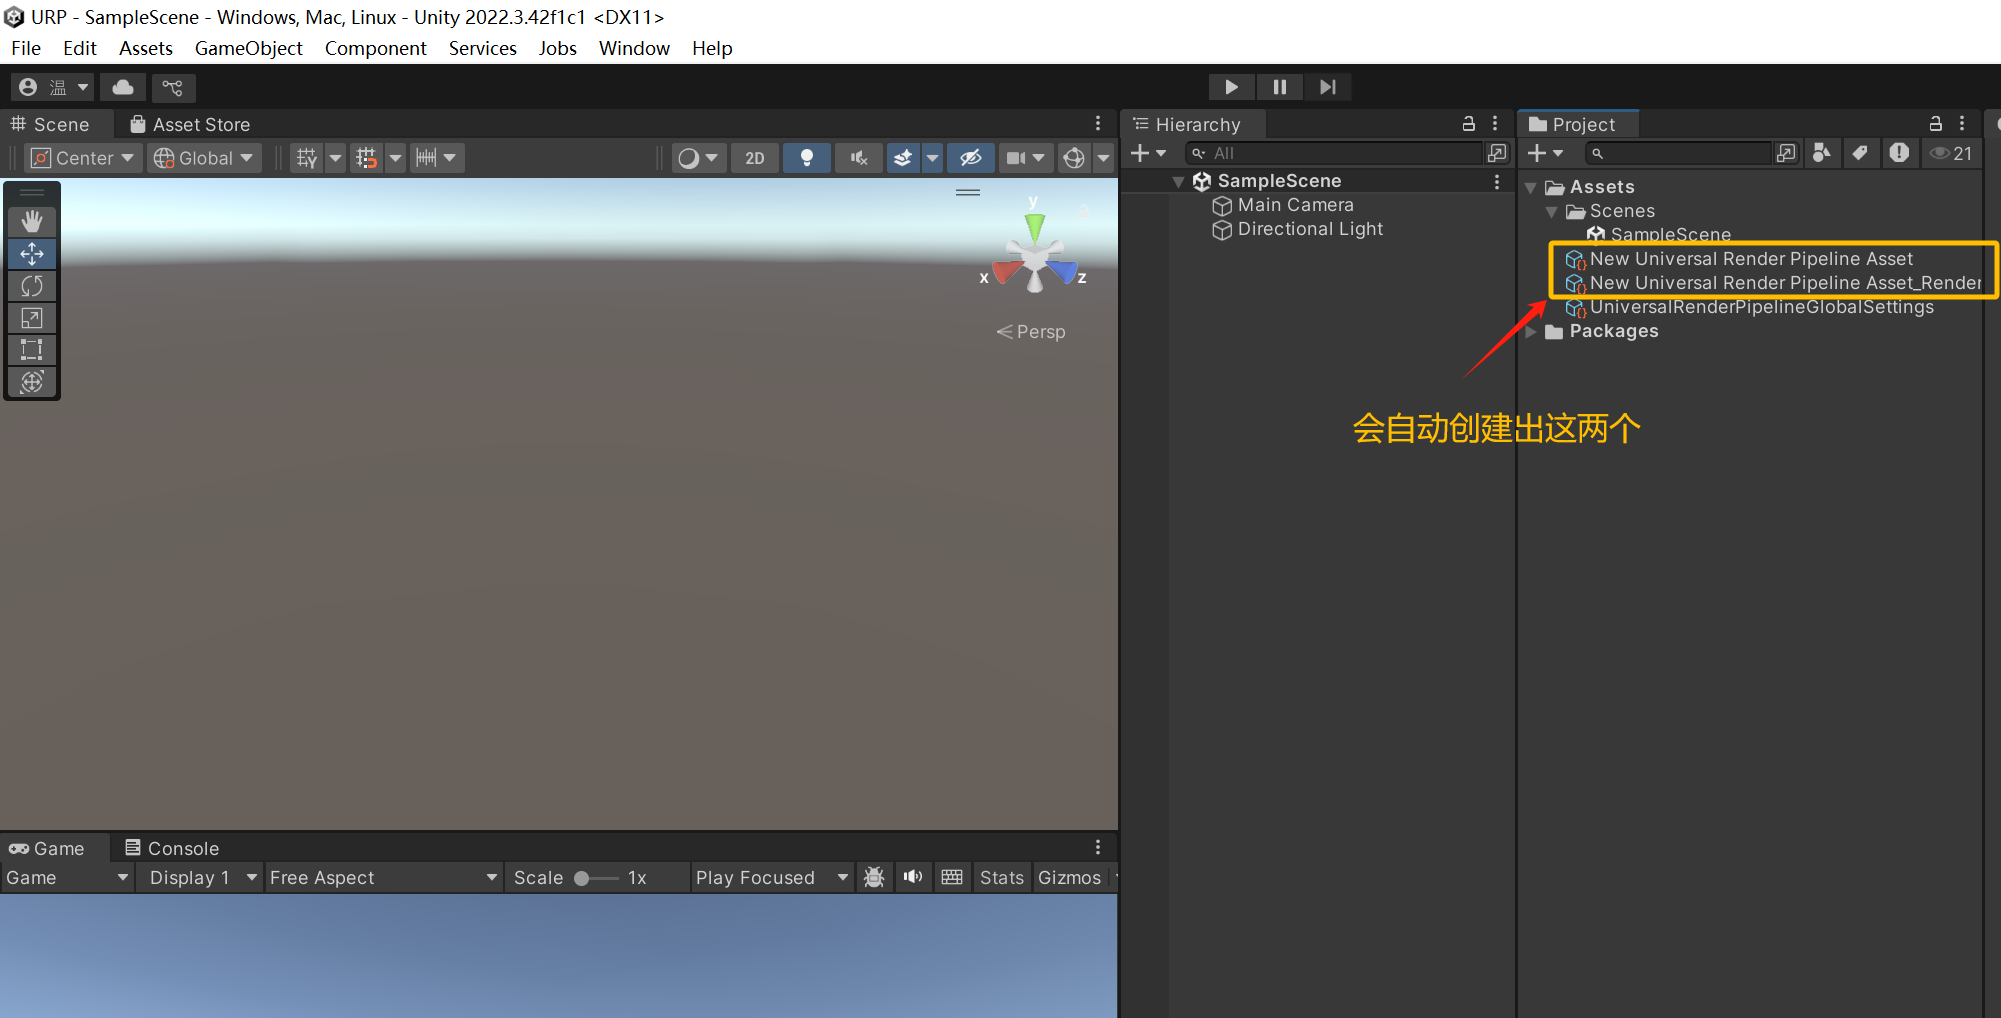This screenshot has height=1018, width=2001.
Task: Select the Scale tool
Action: point(32,318)
